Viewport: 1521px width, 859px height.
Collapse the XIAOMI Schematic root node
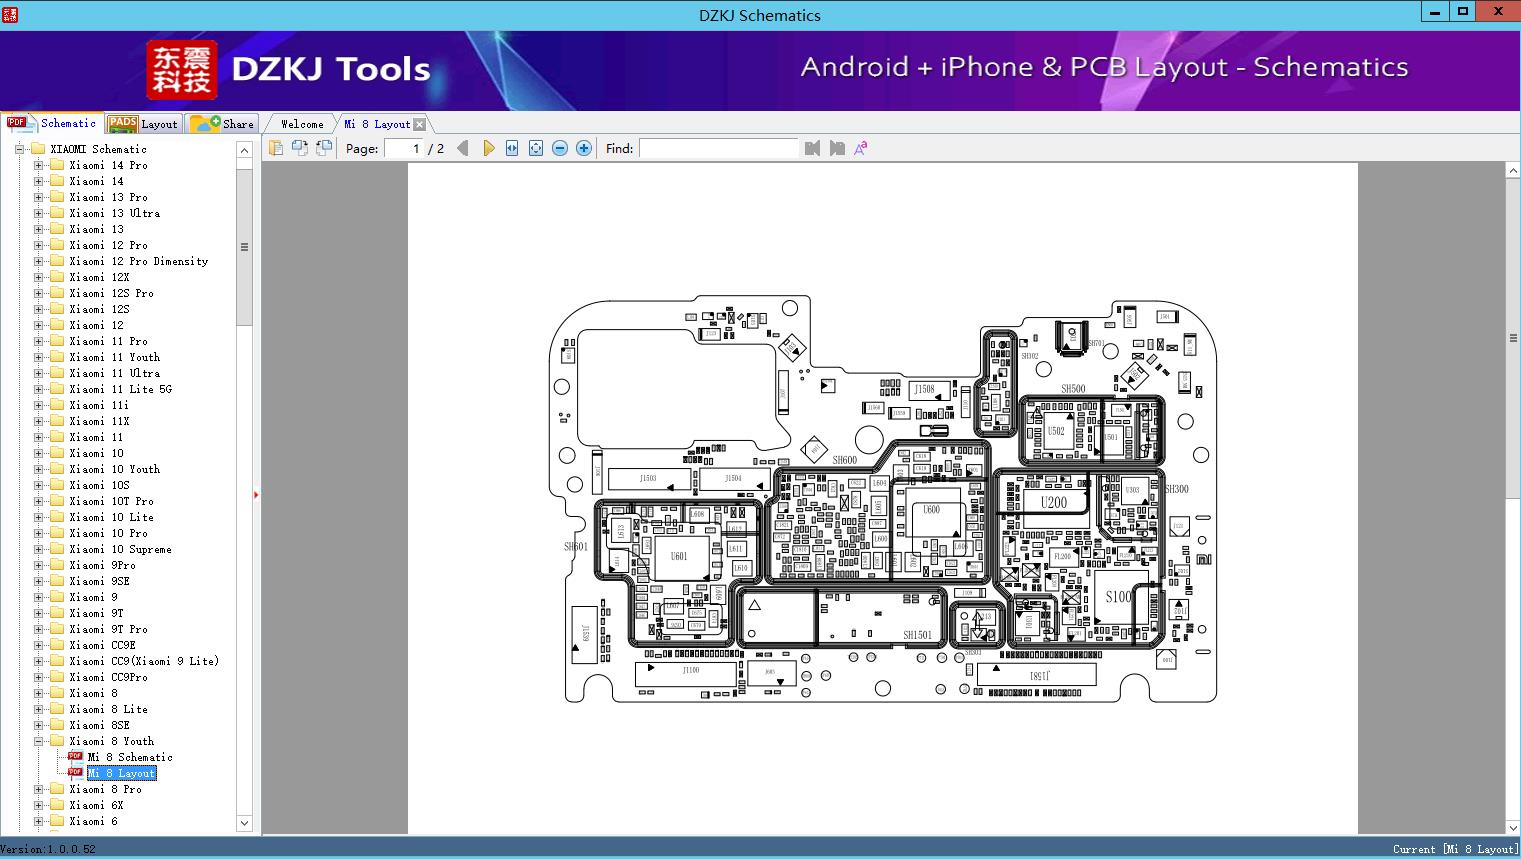[x=19, y=149]
